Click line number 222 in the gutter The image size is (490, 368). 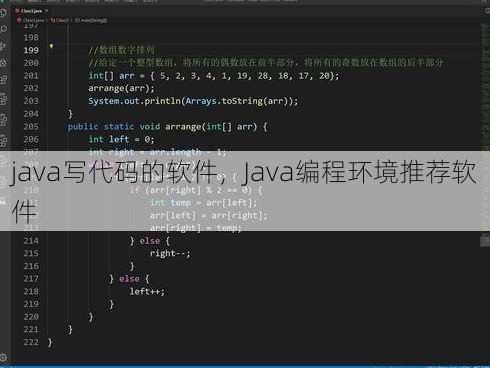[31, 342]
